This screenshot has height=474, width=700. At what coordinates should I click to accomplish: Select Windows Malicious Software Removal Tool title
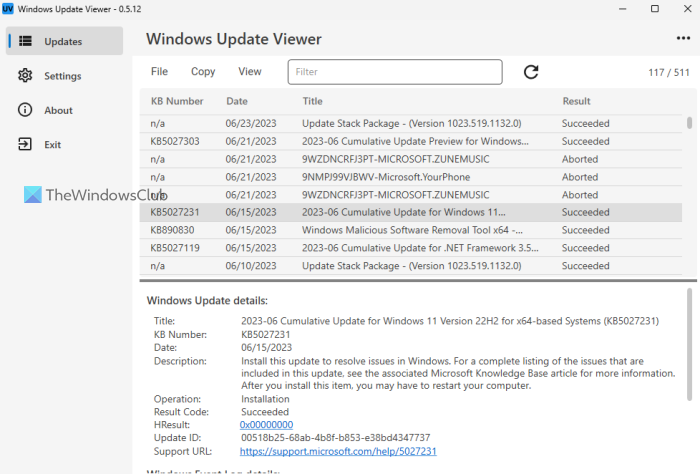click(412, 230)
